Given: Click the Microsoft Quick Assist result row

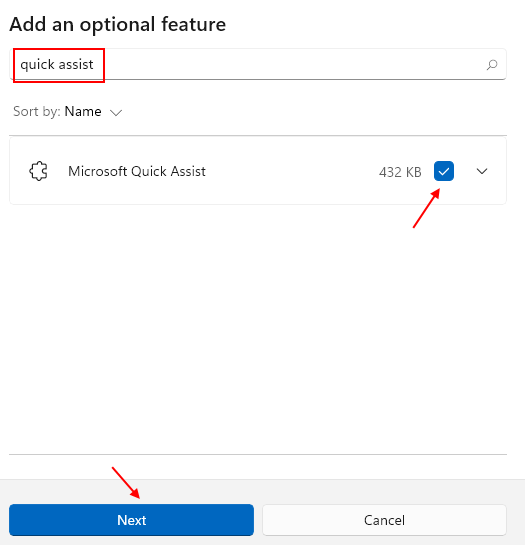Looking at the screenshot, I should pyautogui.click(x=258, y=171).
